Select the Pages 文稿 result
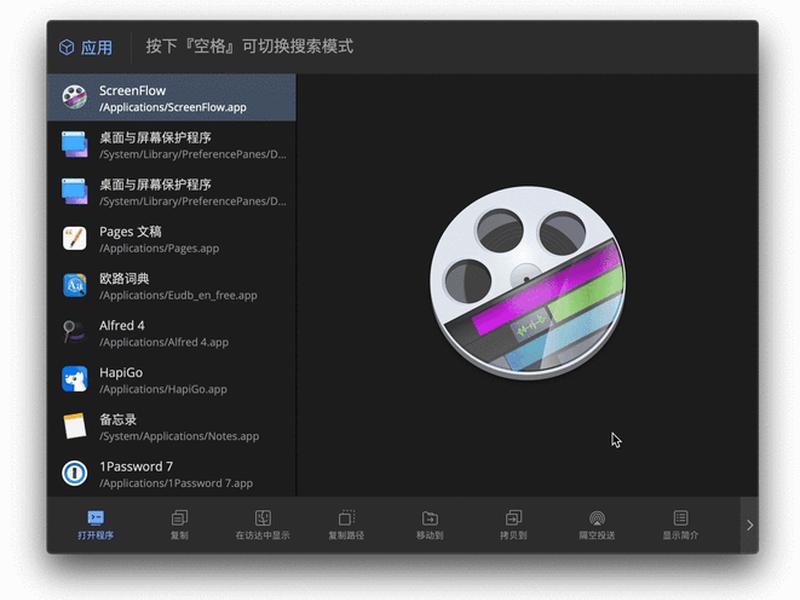 click(171, 239)
